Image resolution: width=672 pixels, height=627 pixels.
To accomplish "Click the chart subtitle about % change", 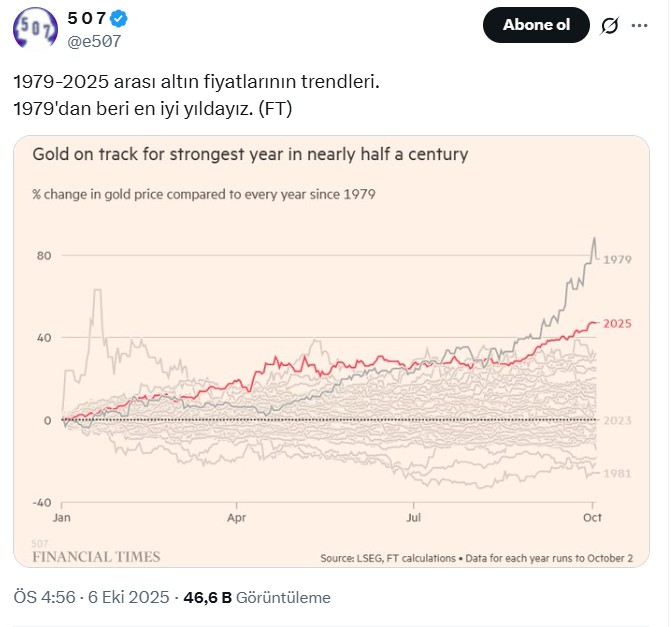I will tap(204, 194).
